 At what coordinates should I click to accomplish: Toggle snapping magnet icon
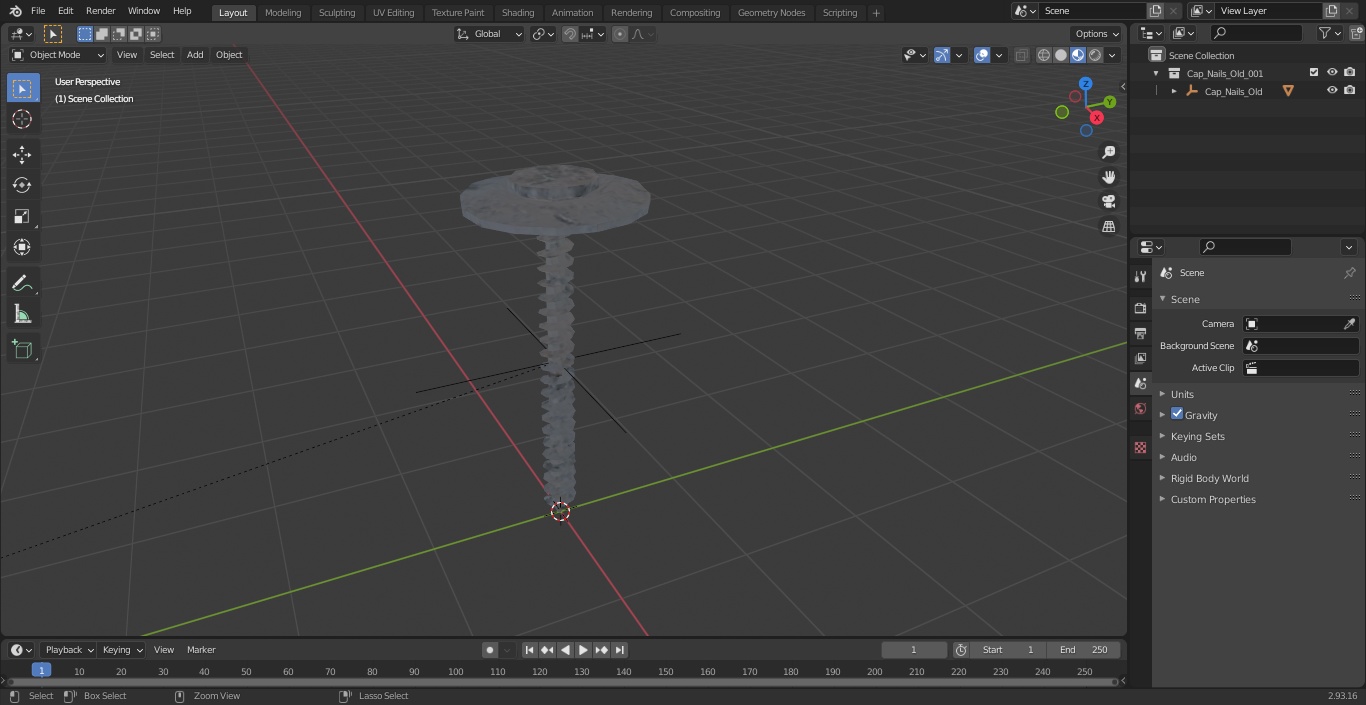click(x=570, y=34)
